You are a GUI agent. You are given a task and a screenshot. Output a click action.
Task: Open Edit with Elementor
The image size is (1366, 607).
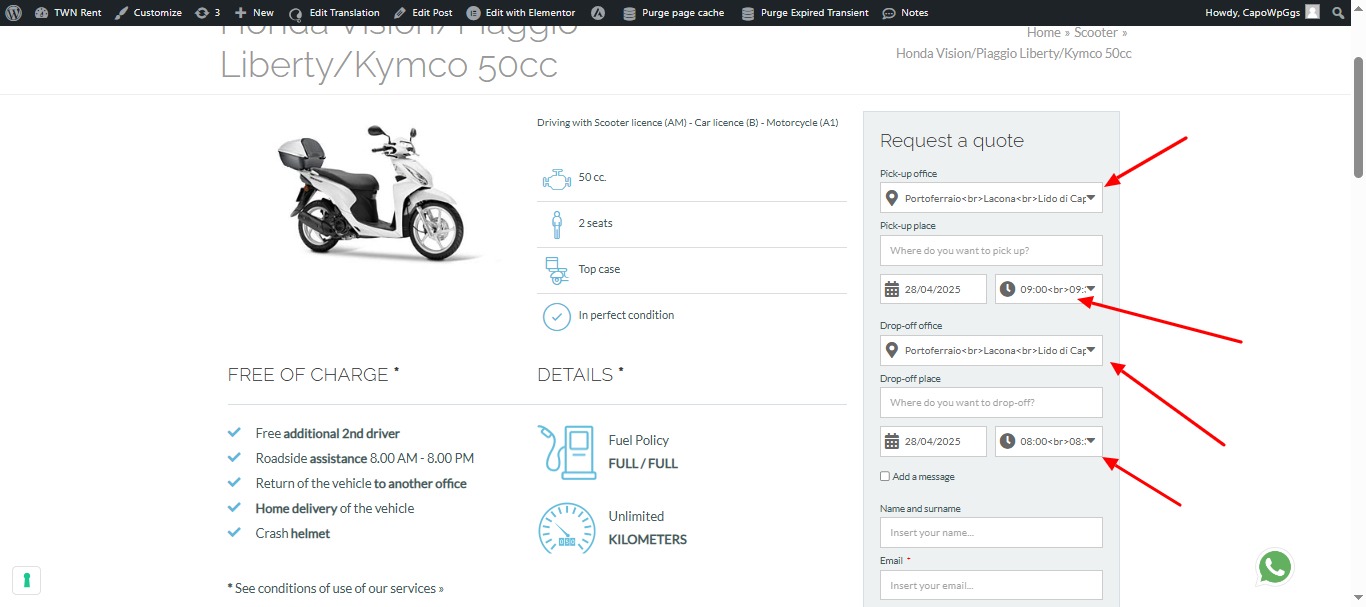[521, 13]
